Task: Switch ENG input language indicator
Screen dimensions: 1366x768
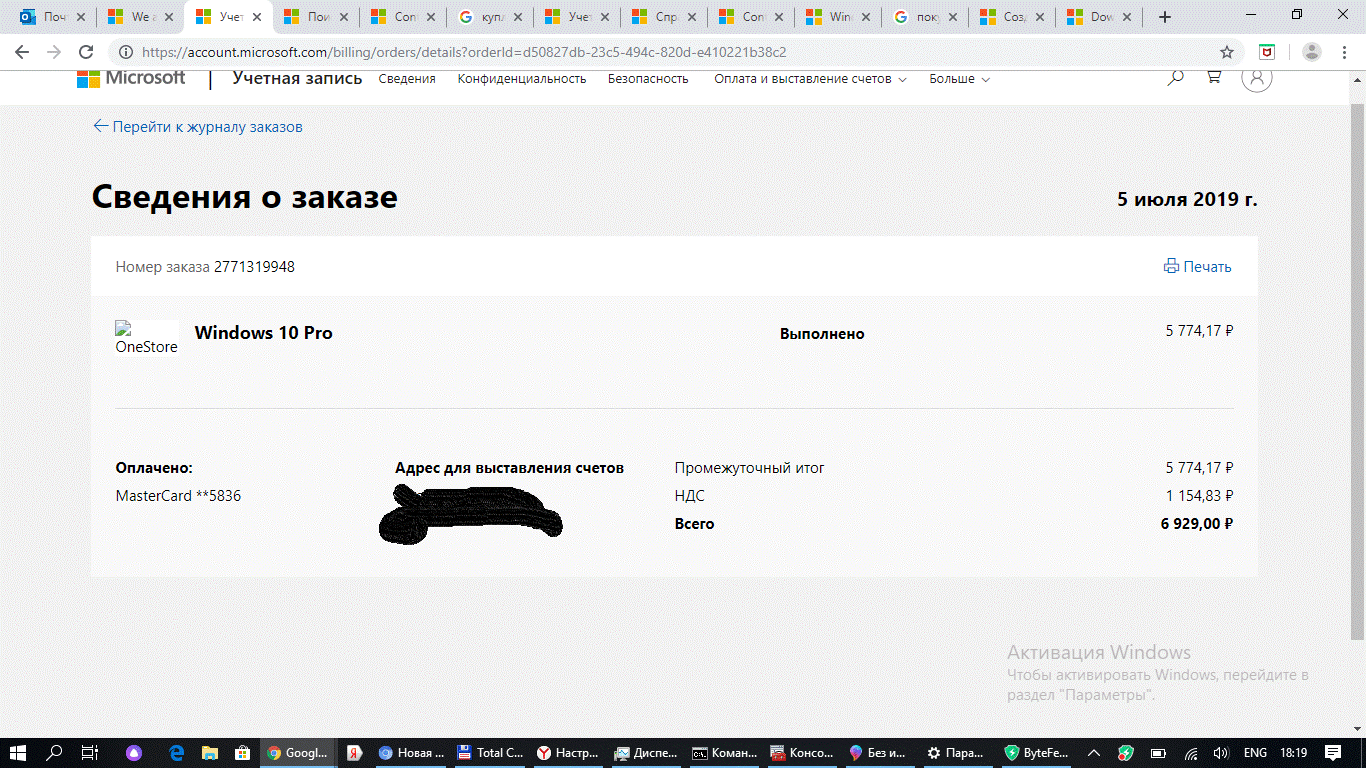Action: click(x=1255, y=752)
